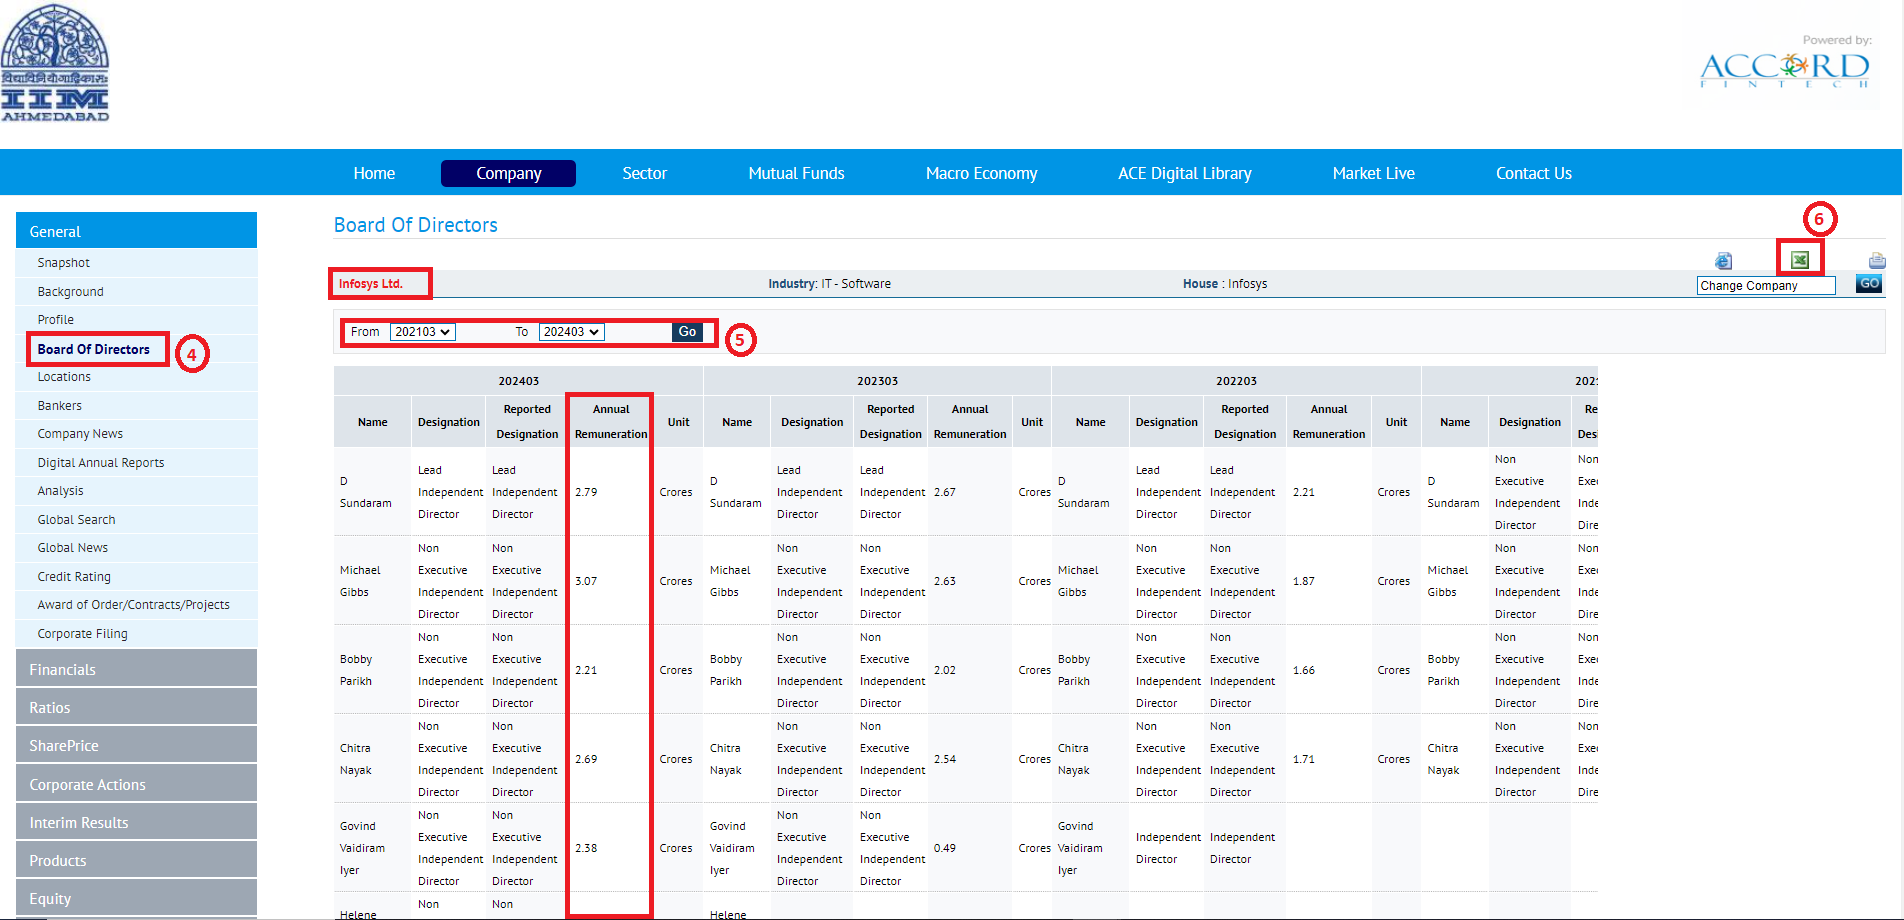Open Global Search in sidebar
This screenshot has width=1904, height=920.
coord(76,520)
